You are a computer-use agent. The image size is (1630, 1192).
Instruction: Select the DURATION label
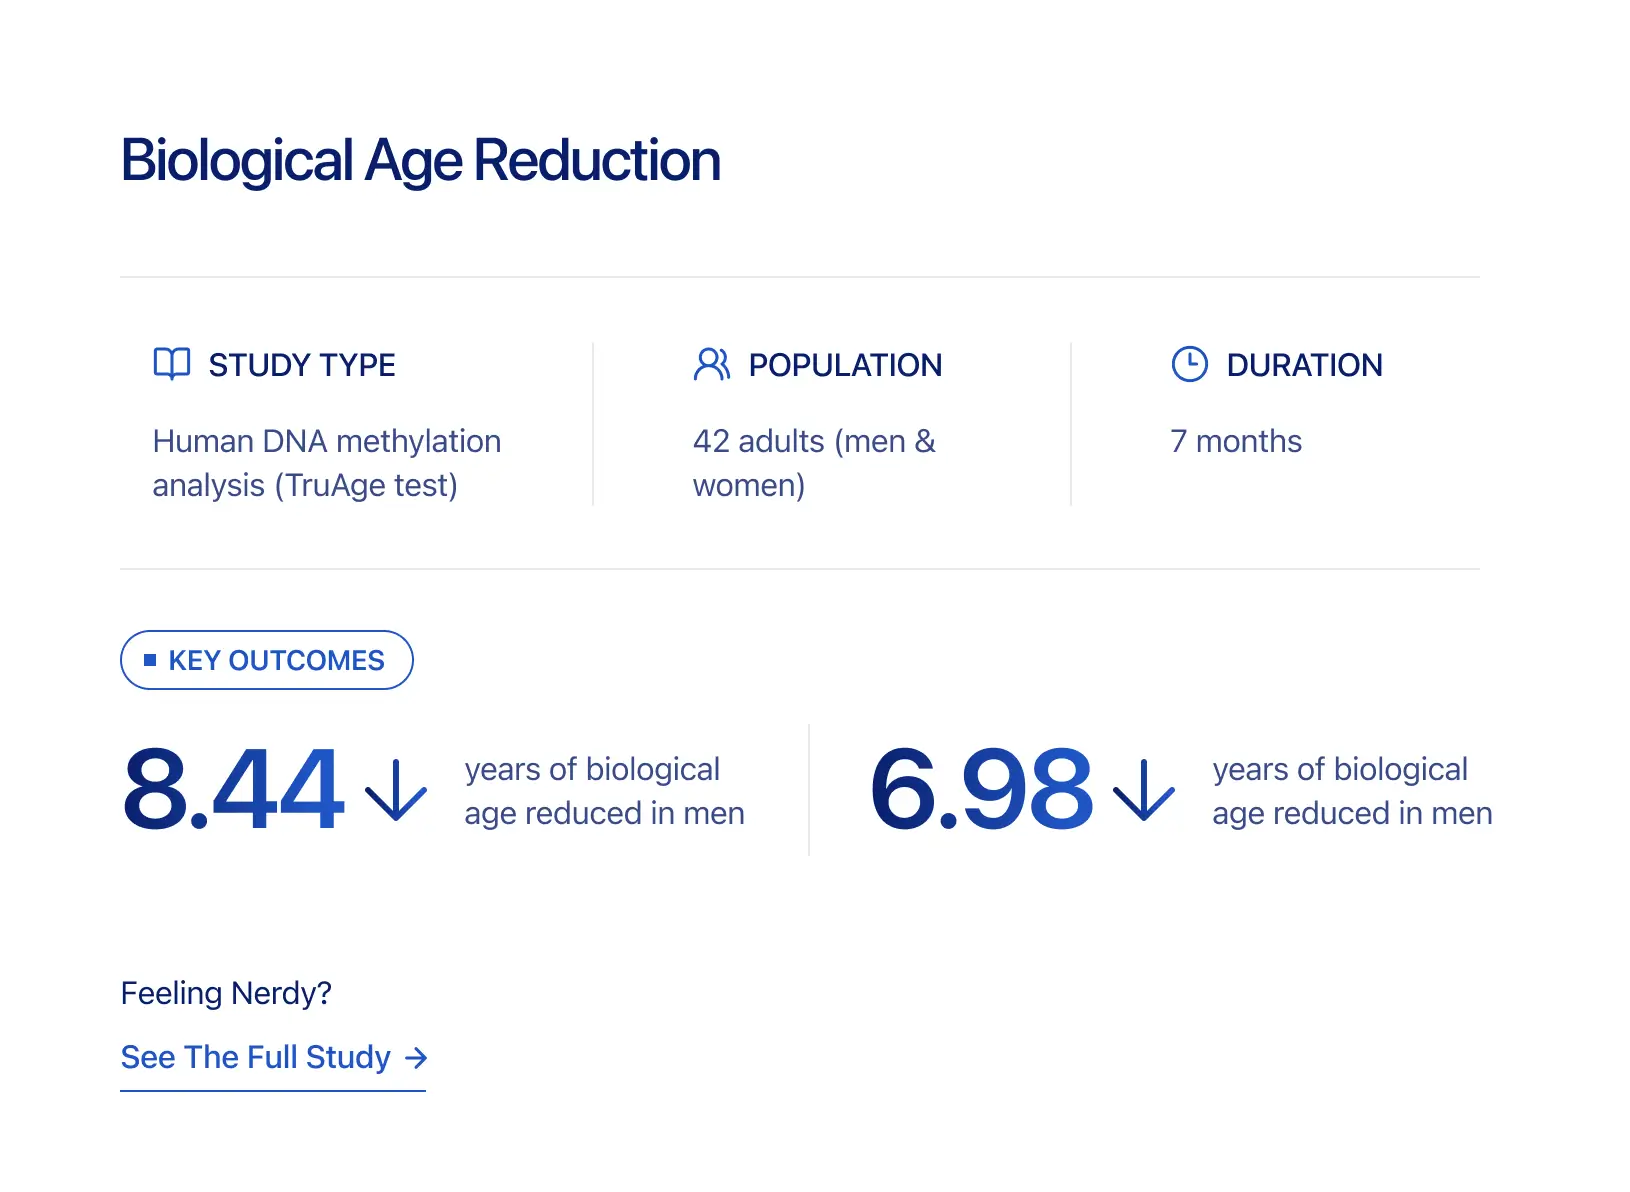1304,365
